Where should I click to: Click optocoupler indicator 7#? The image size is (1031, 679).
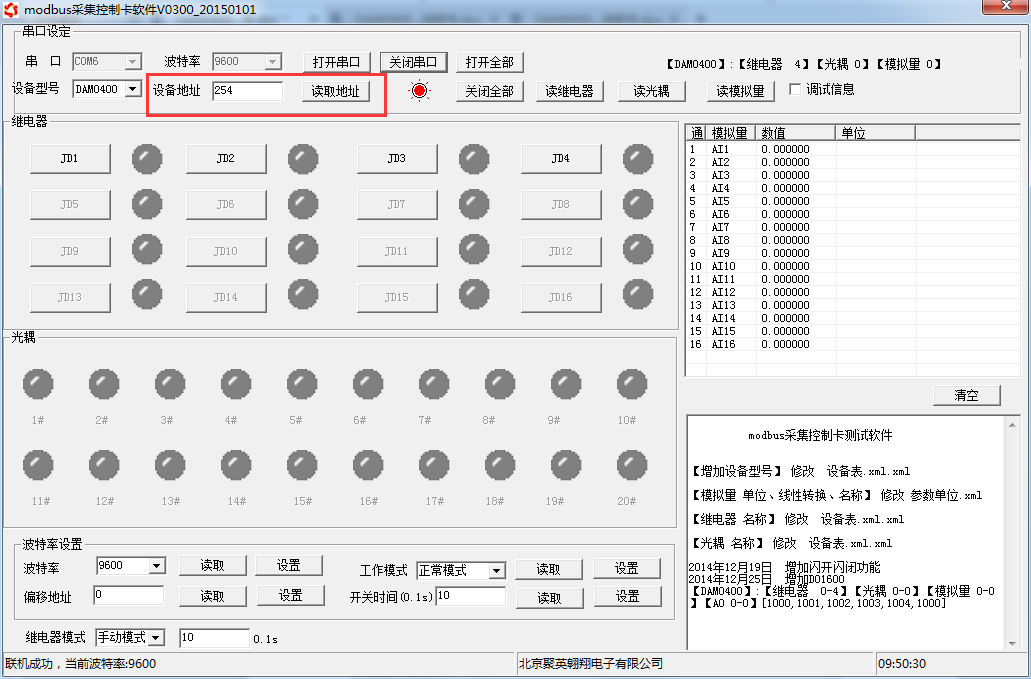tap(434, 384)
